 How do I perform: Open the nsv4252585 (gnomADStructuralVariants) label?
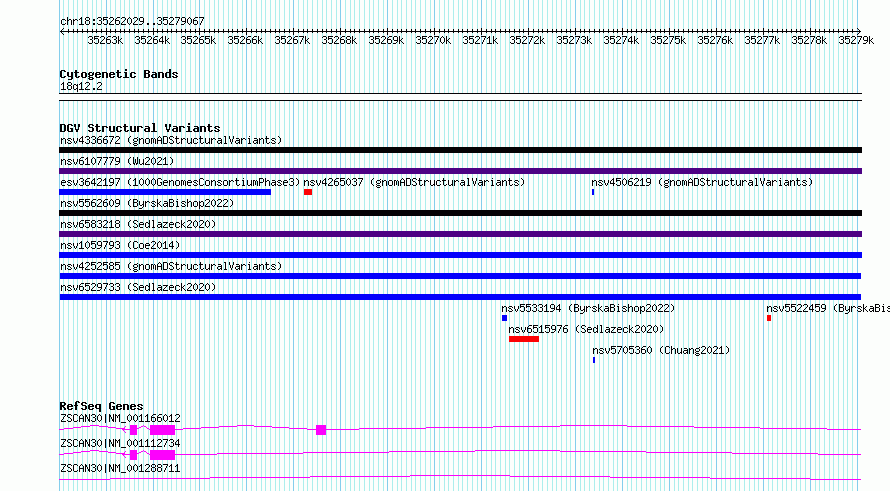[171, 266]
